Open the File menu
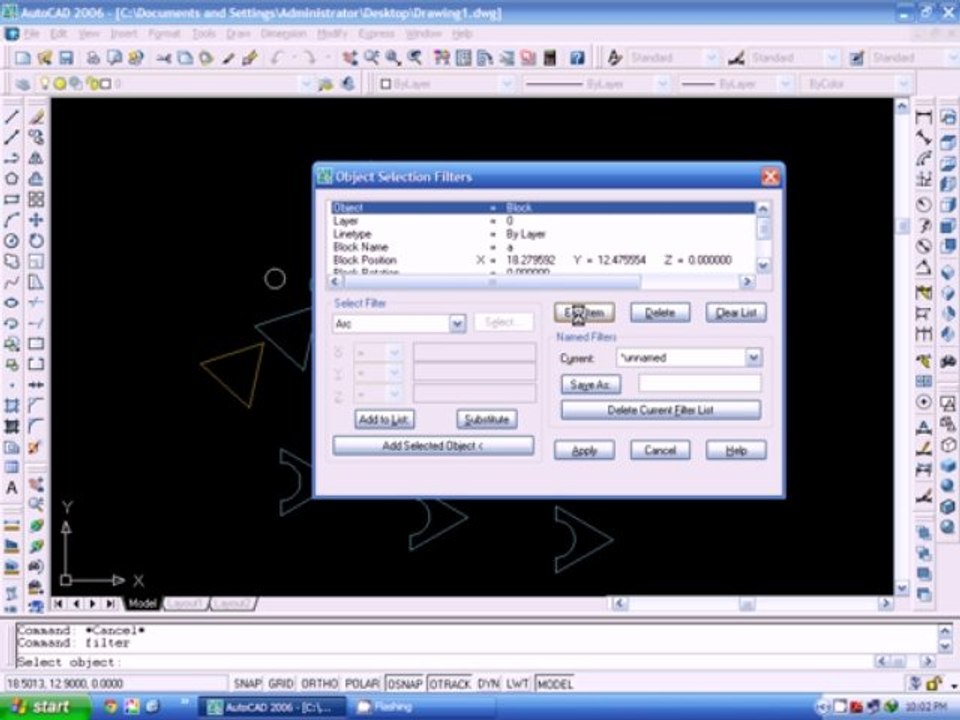The width and height of the screenshot is (960, 720). click(31, 34)
